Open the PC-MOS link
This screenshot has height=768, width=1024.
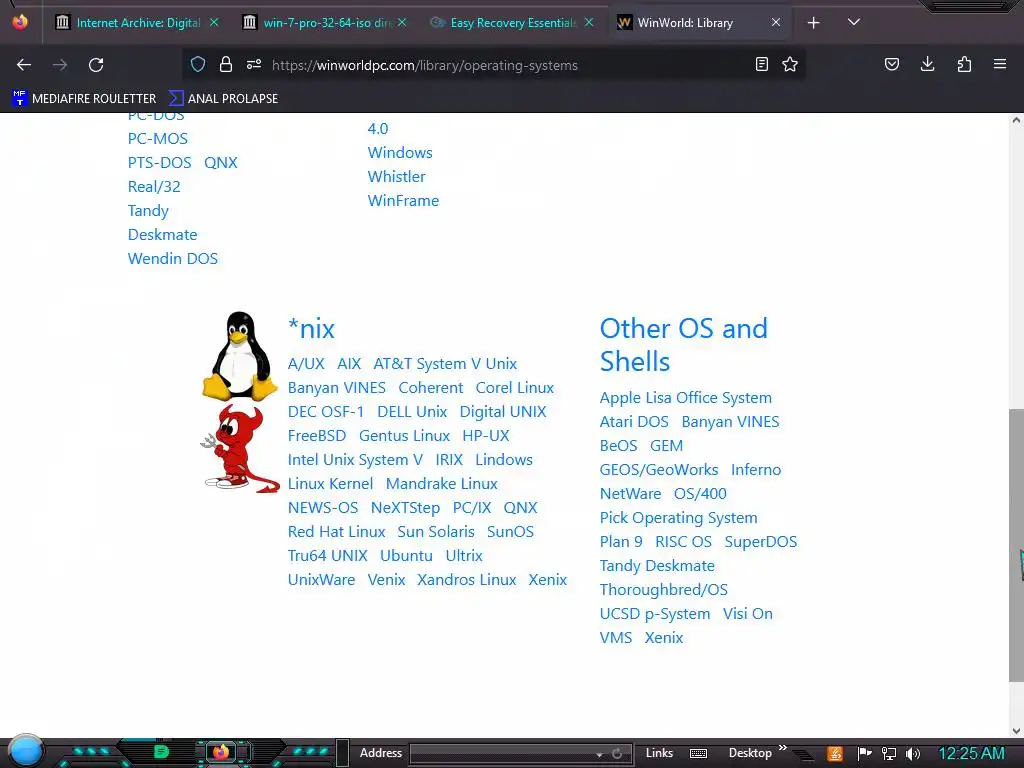157,138
